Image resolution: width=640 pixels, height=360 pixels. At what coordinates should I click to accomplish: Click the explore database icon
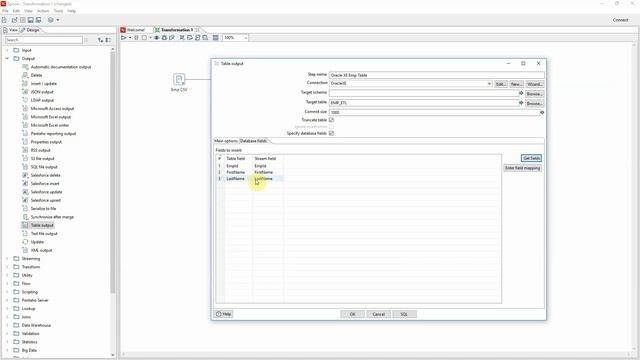[205, 38]
